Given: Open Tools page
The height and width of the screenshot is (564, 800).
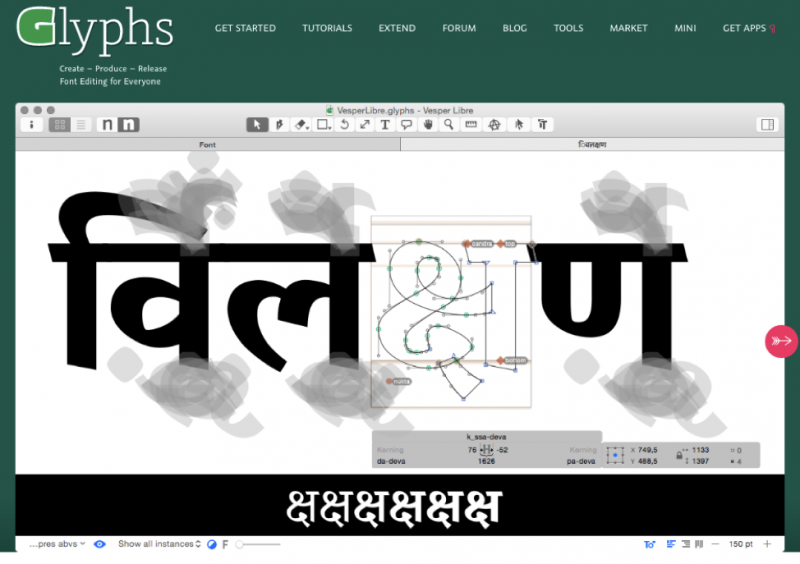Looking at the screenshot, I should [x=568, y=28].
